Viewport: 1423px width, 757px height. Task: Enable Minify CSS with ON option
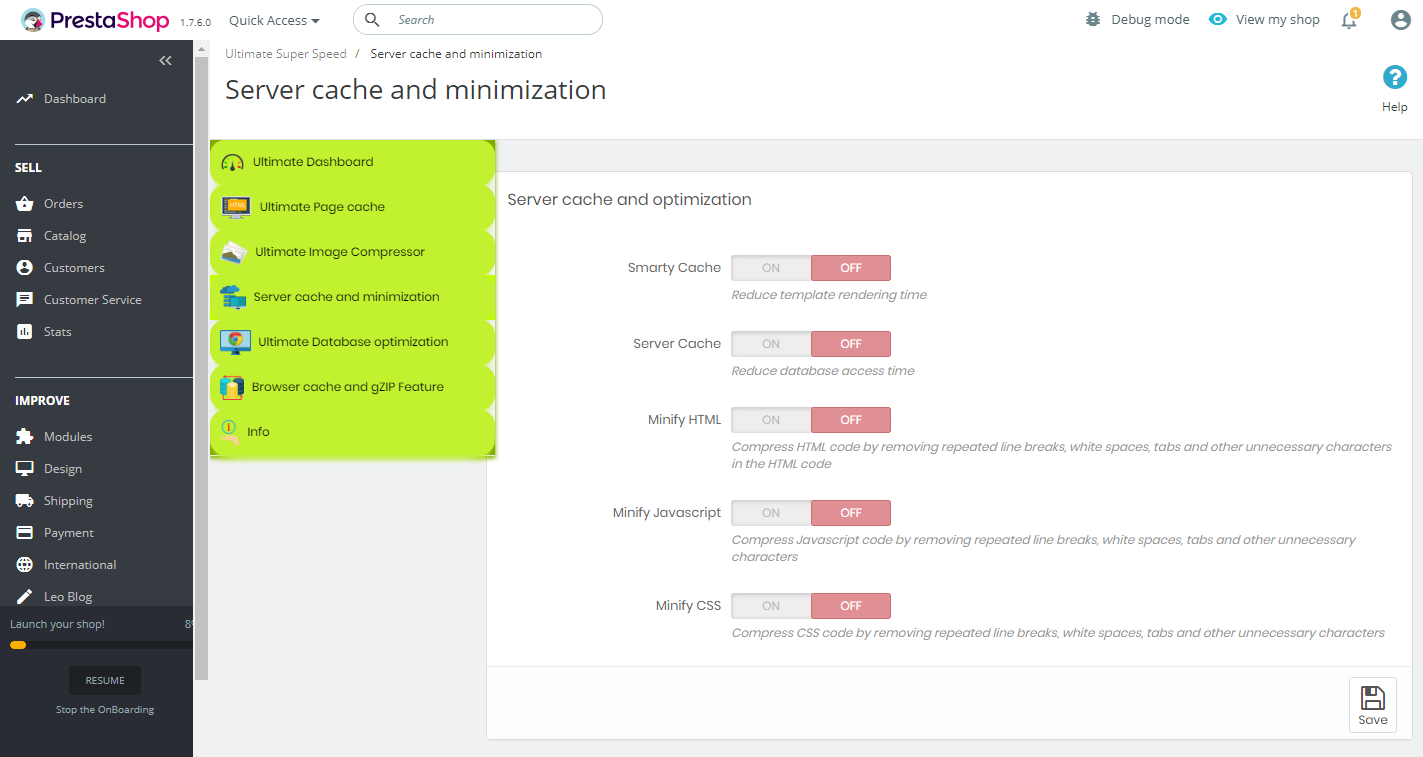(x=771, y=606)
